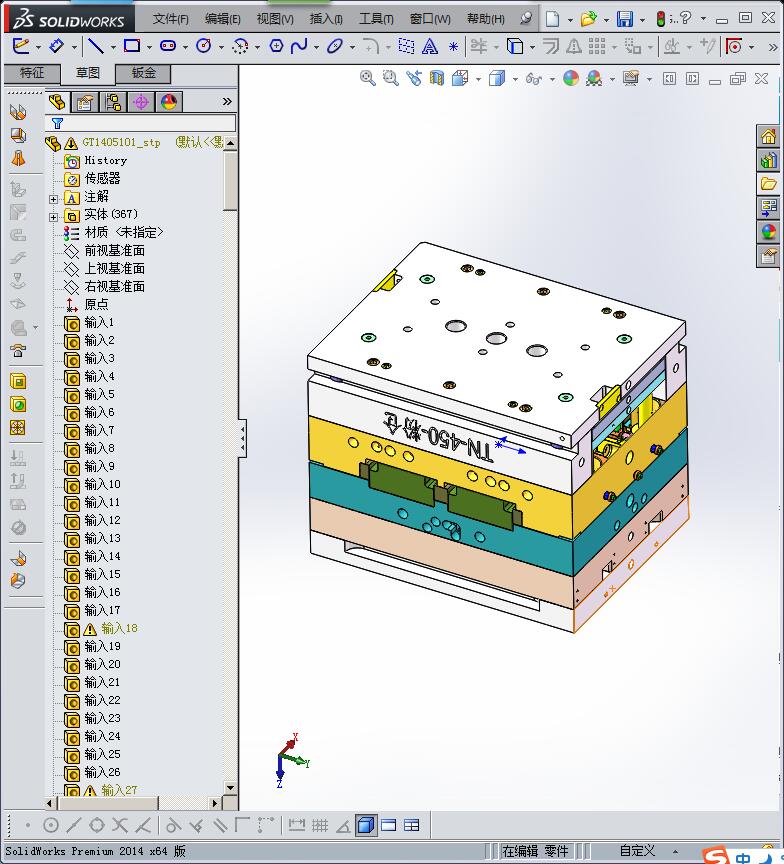The width and height of the screenshot is (784, 864).
Task: Click the 自定义 units status button
Action: [x=637, y=851]
